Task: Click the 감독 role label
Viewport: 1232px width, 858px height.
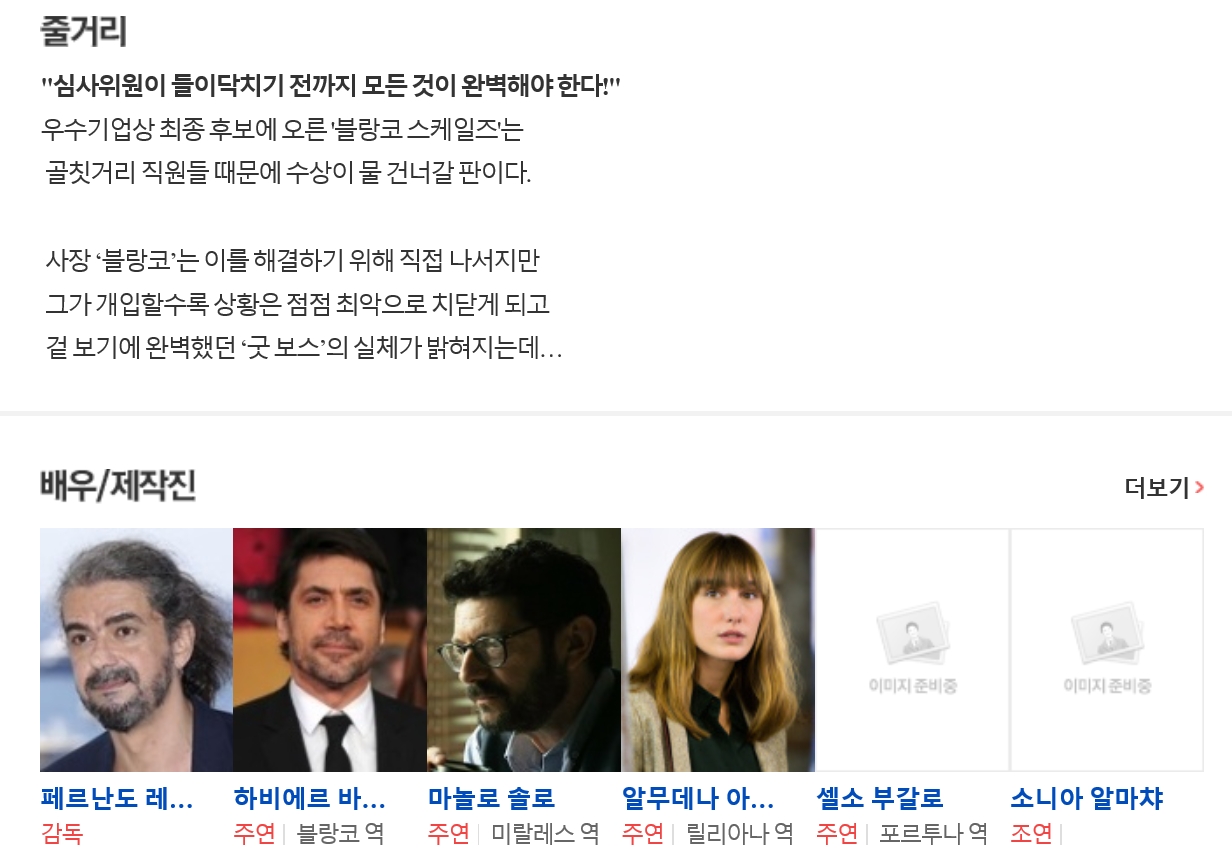Action: point(62,833)
